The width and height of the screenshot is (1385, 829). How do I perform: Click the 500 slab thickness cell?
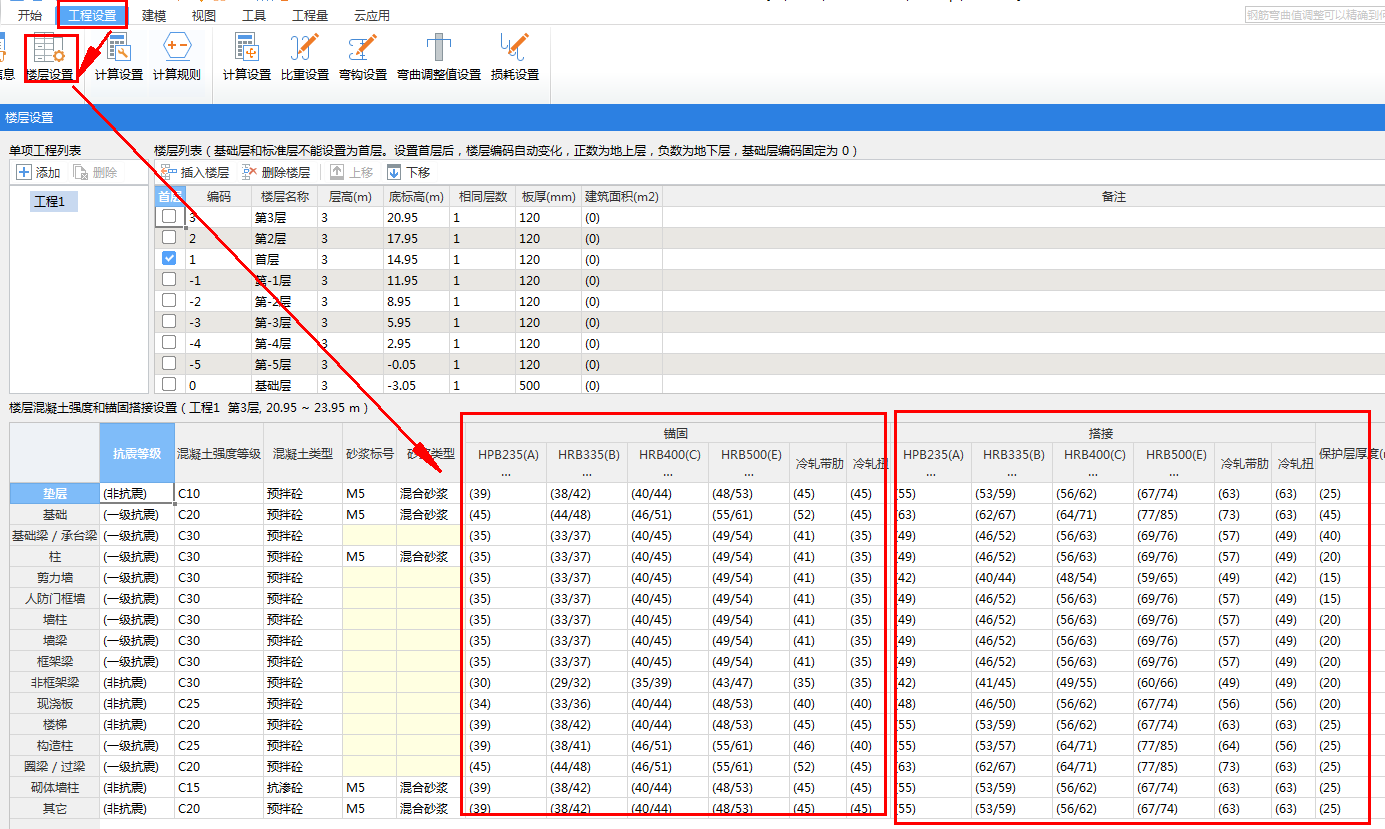pos(550,385)
